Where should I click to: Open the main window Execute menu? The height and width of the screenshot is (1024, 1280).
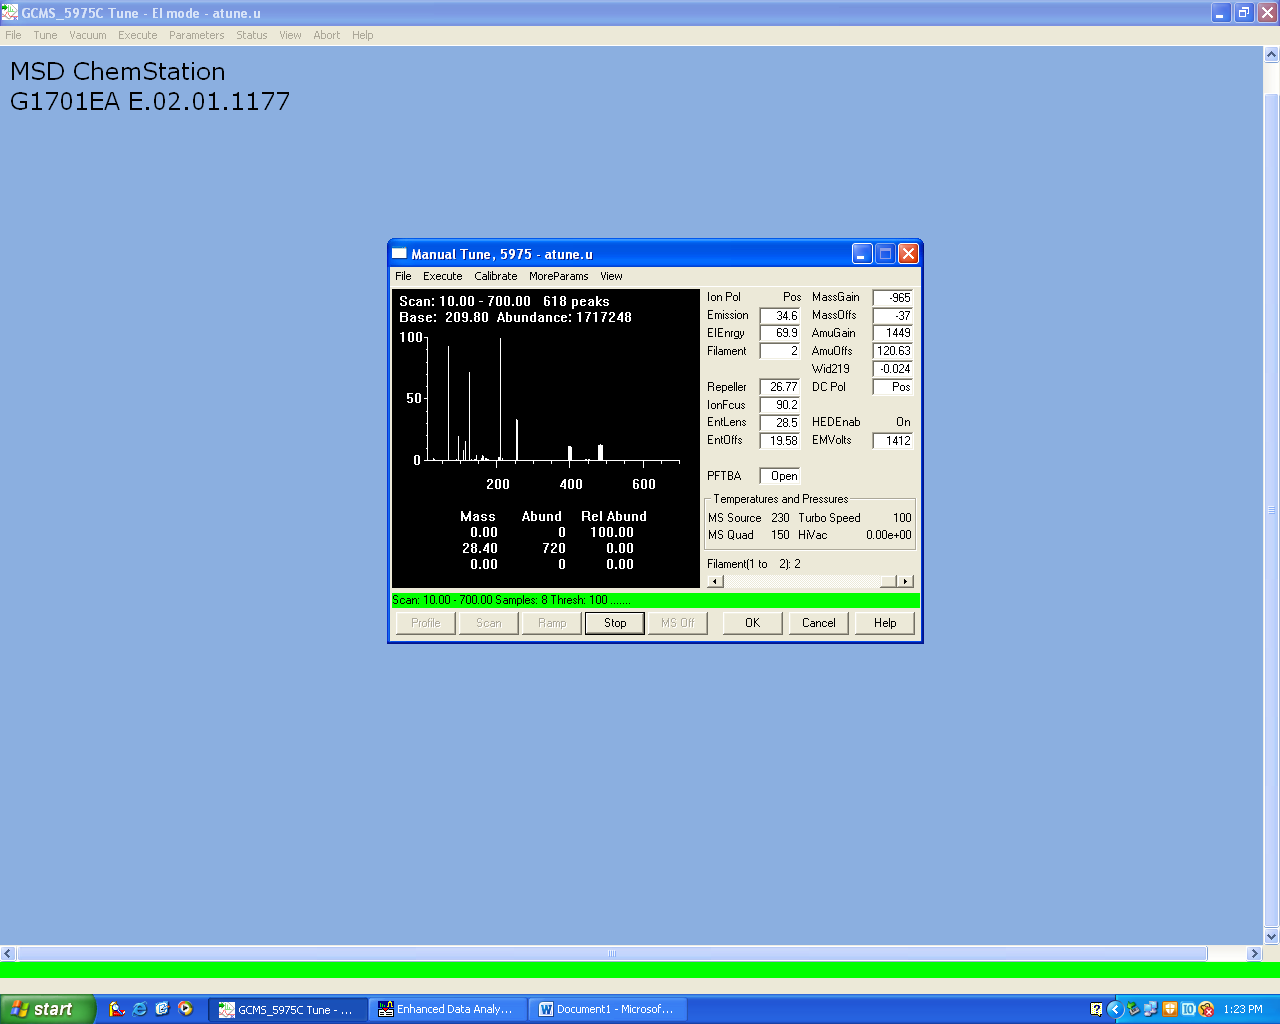pos(138,35)
